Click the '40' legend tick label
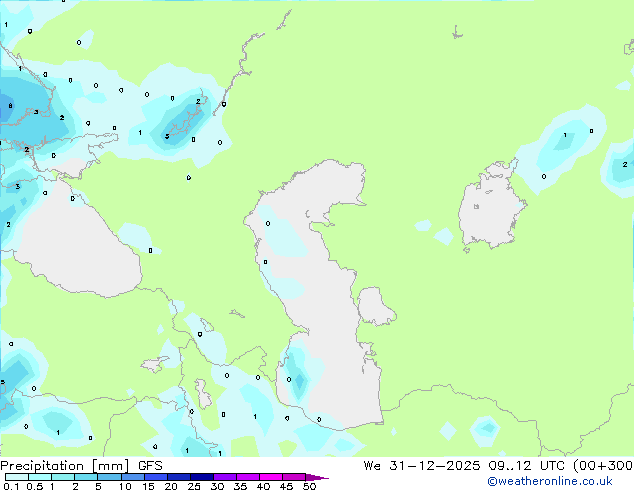This screenshot has height=490, width=634. [x=263, y=486]
